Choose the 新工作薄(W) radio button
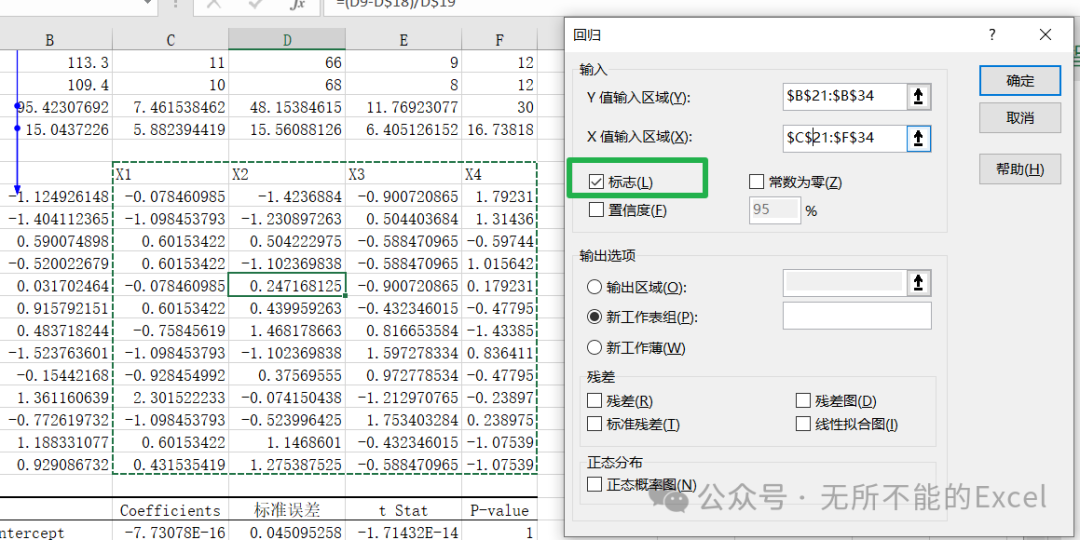The width and height of the screenshot is (1080, 540). click(x=594, y=348)
